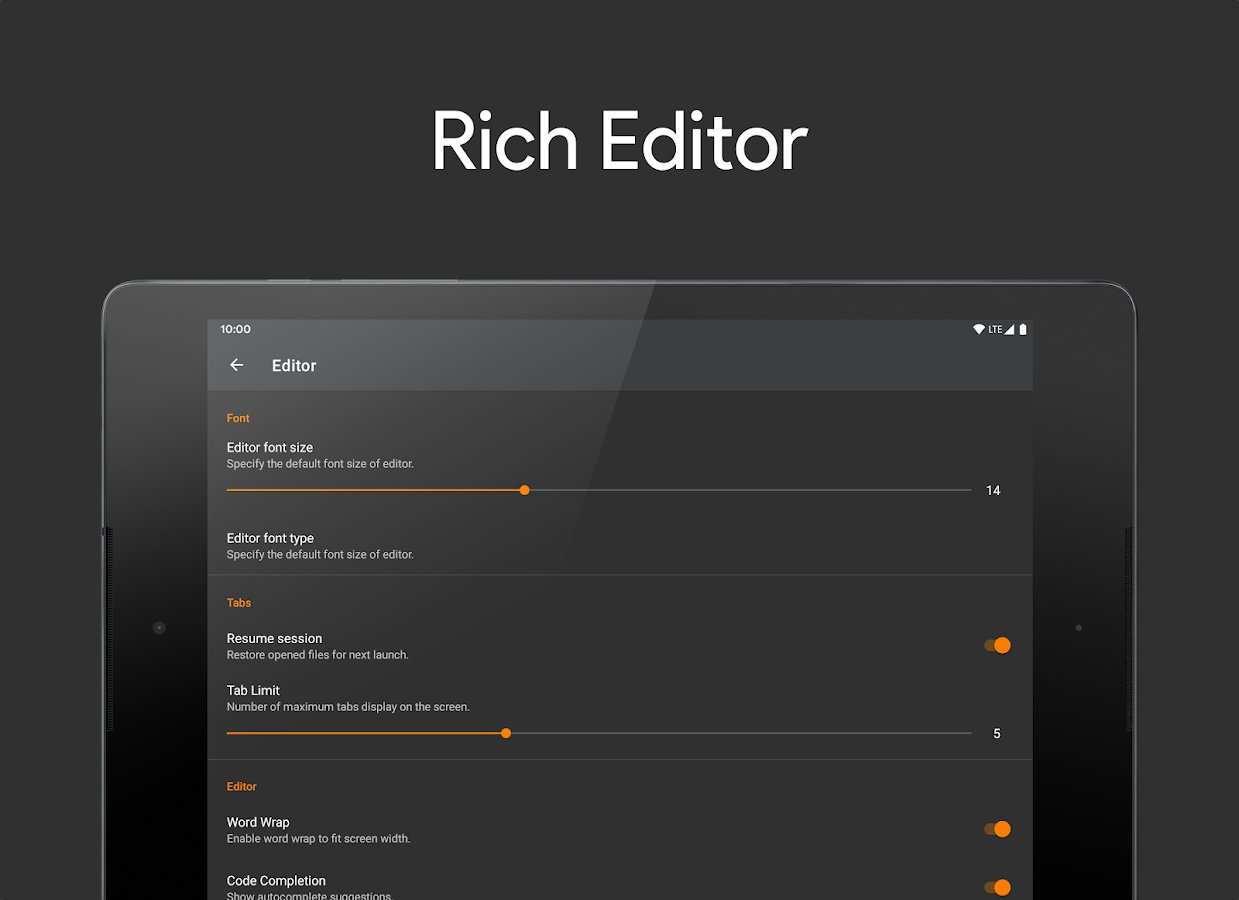The image size is (1239, 900).
Task: Tap the LTE signal indicator
Action: click(x=1001, y=330)
